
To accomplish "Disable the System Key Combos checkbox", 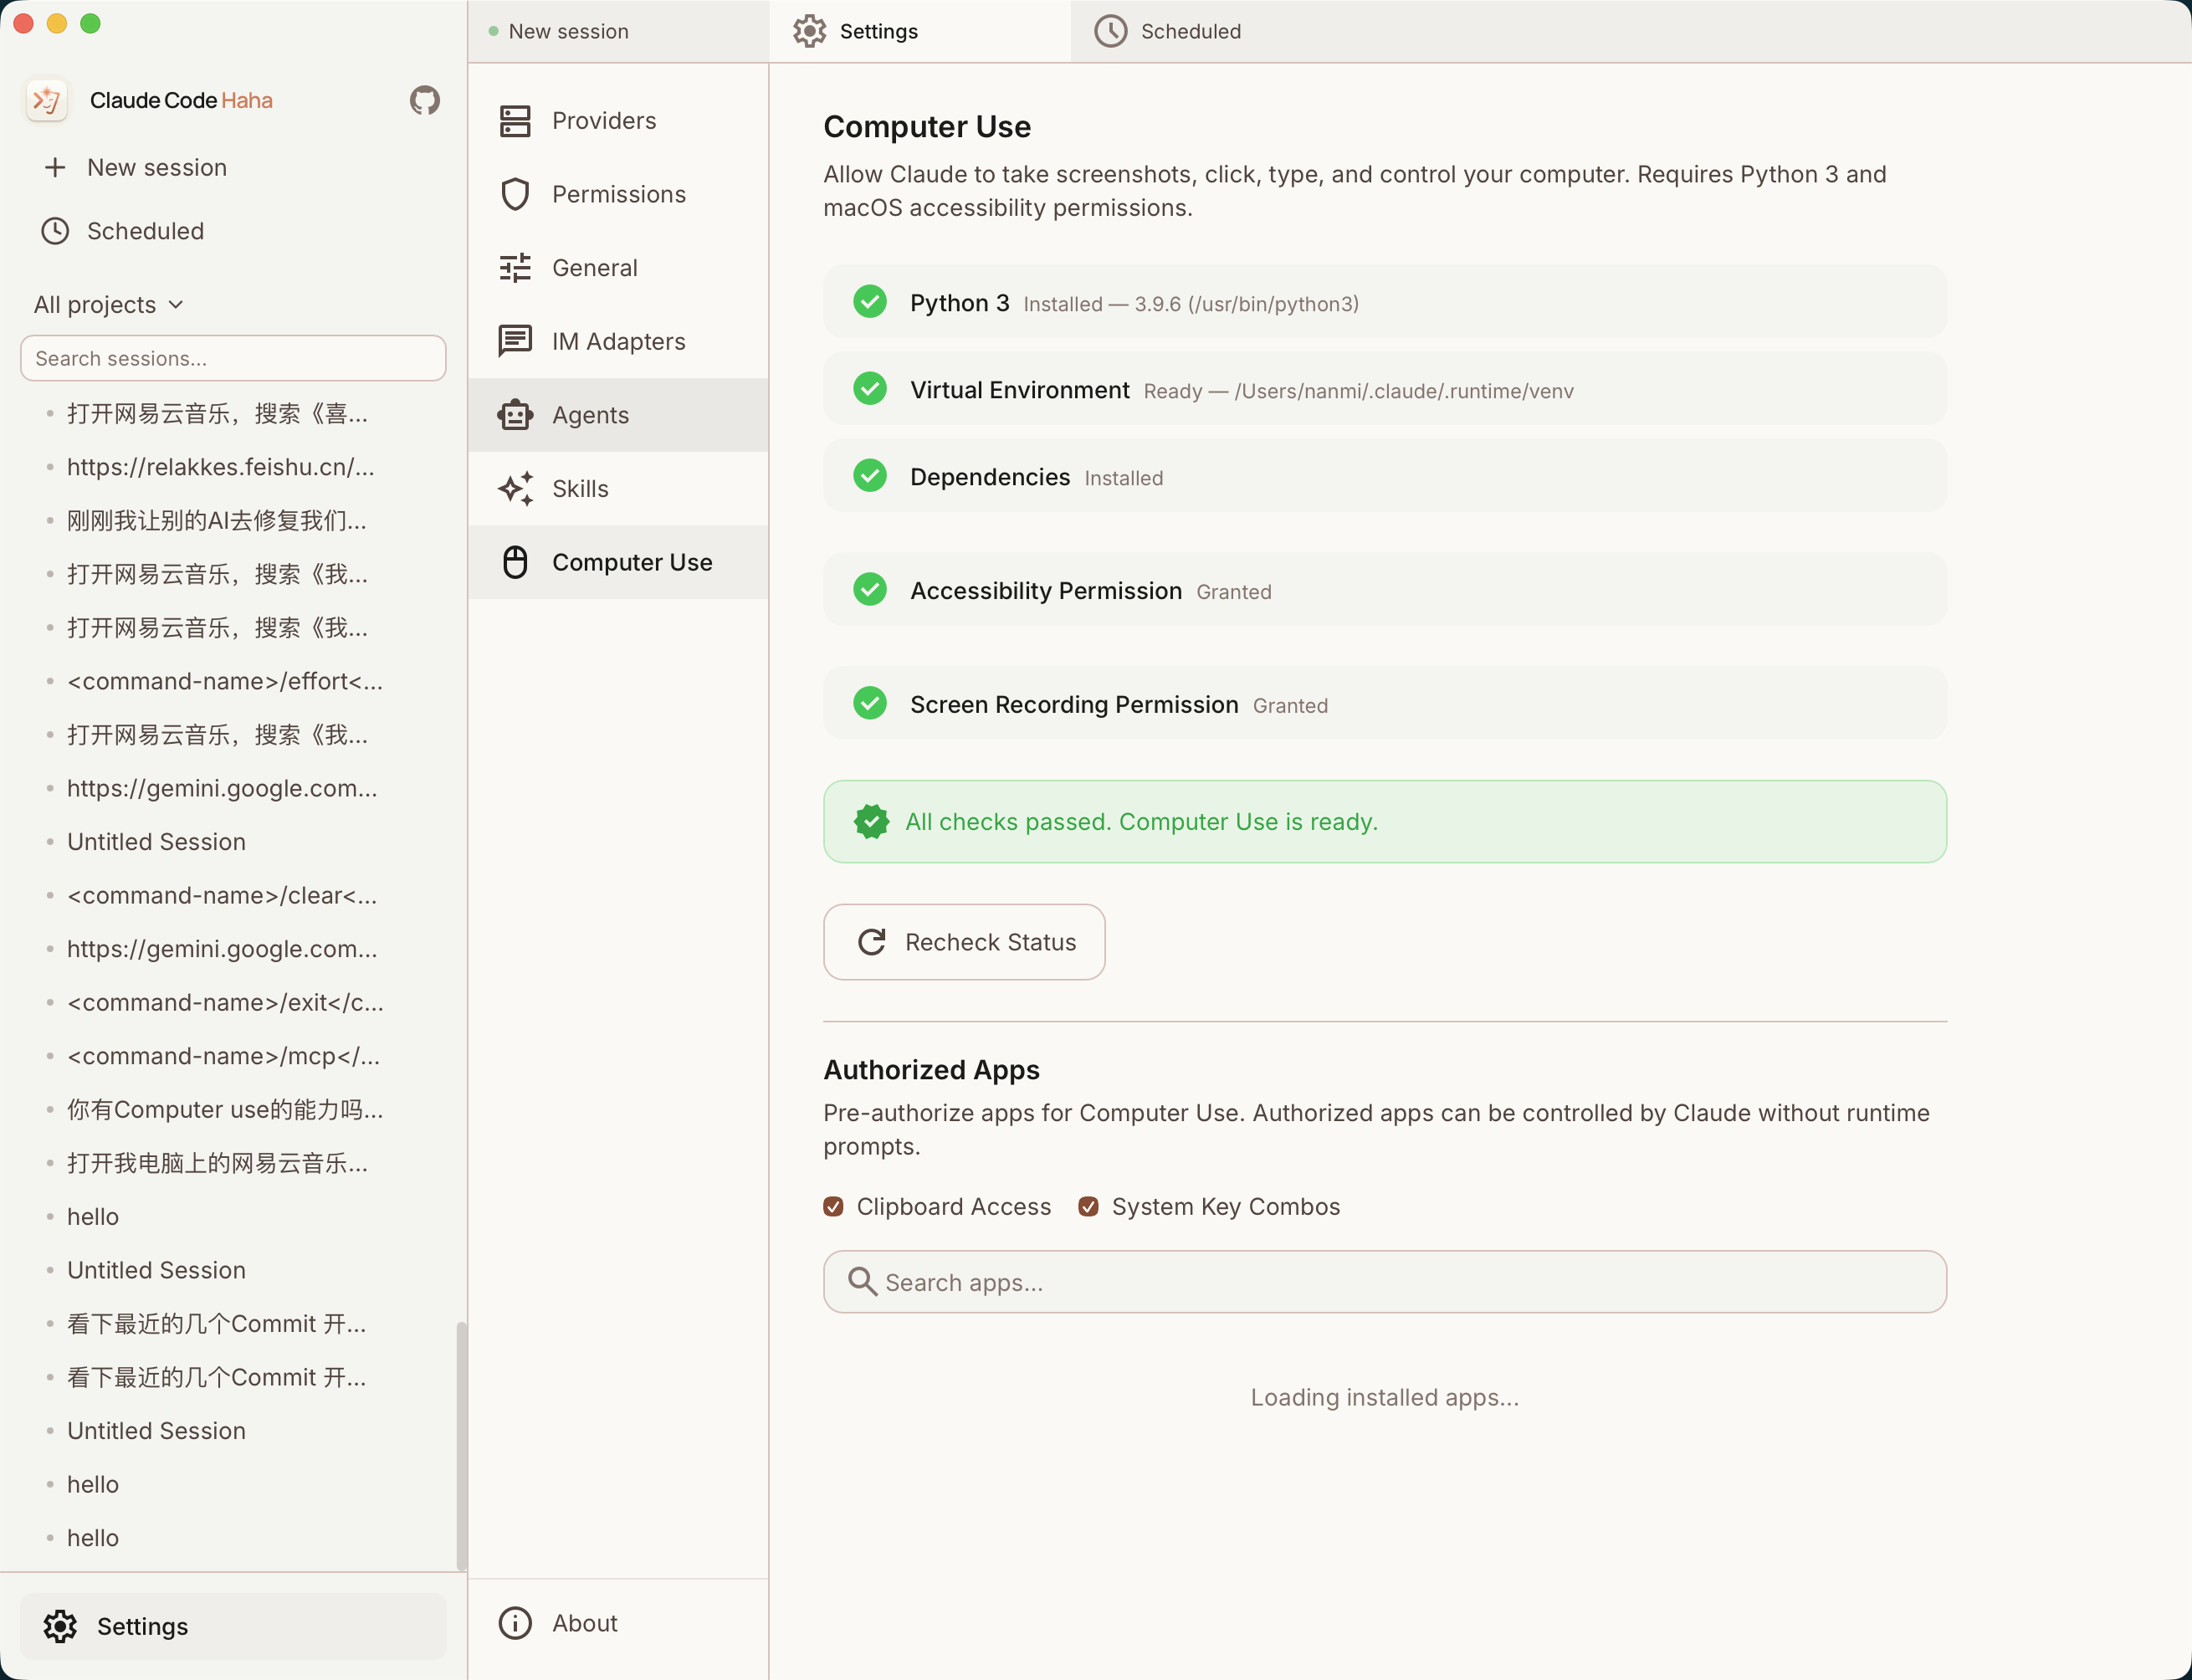I will [1088, 1207].
